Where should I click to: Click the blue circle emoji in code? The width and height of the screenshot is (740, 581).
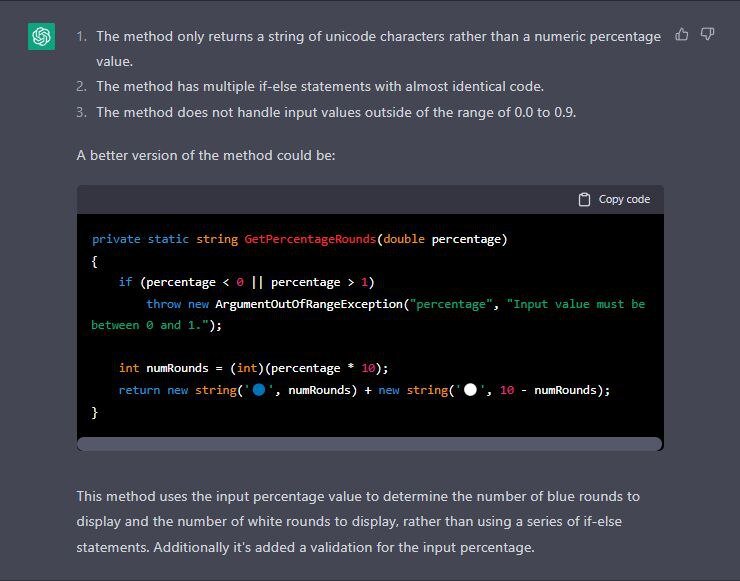point(259,390)
